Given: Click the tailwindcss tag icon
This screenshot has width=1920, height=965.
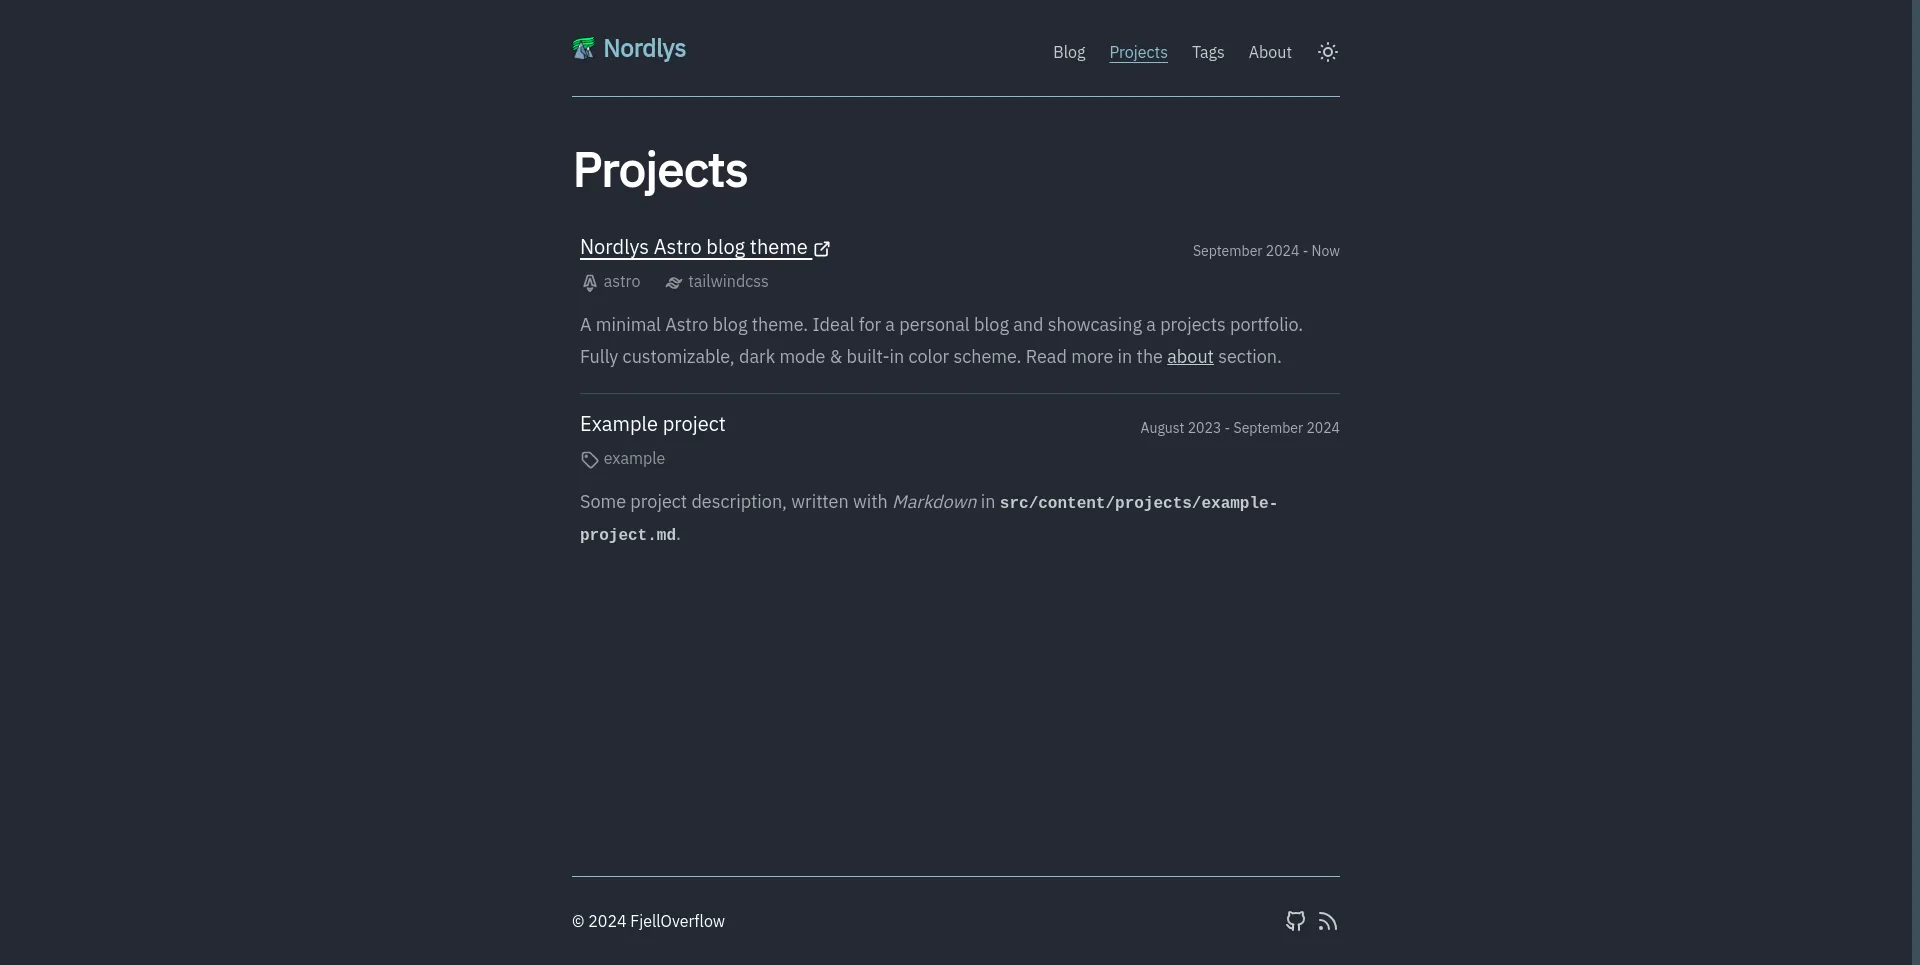Looking at the screenshot, I should click(x=673, y=282).
